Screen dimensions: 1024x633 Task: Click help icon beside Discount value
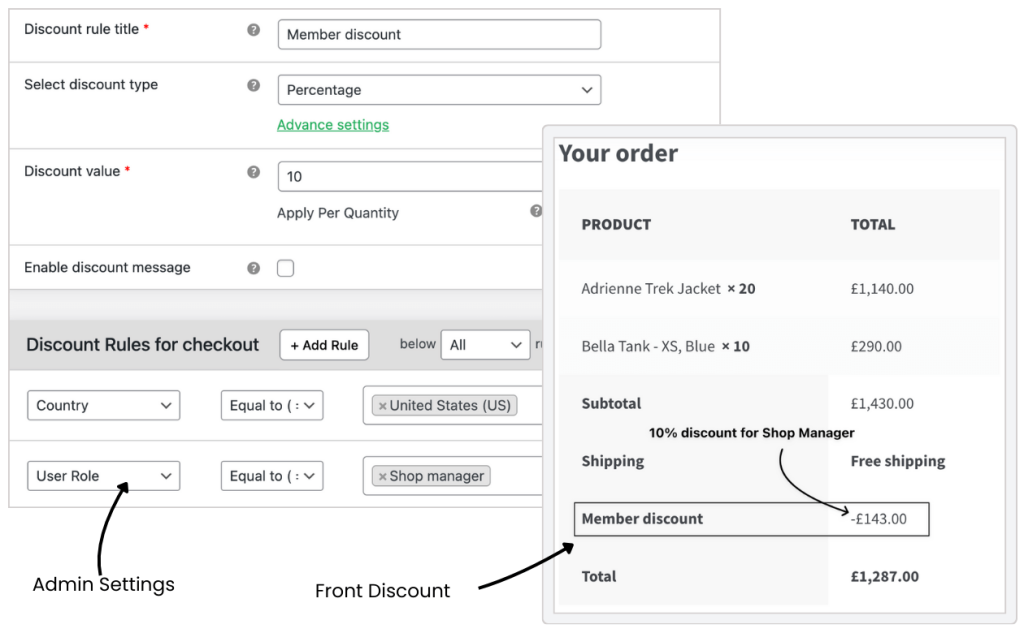point(254,172)
